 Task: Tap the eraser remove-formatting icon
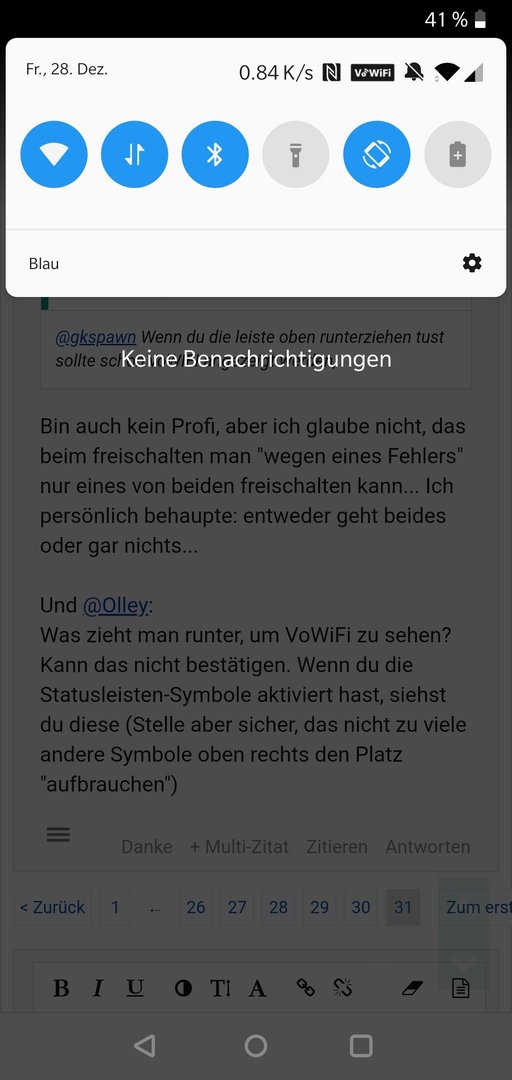411,989
